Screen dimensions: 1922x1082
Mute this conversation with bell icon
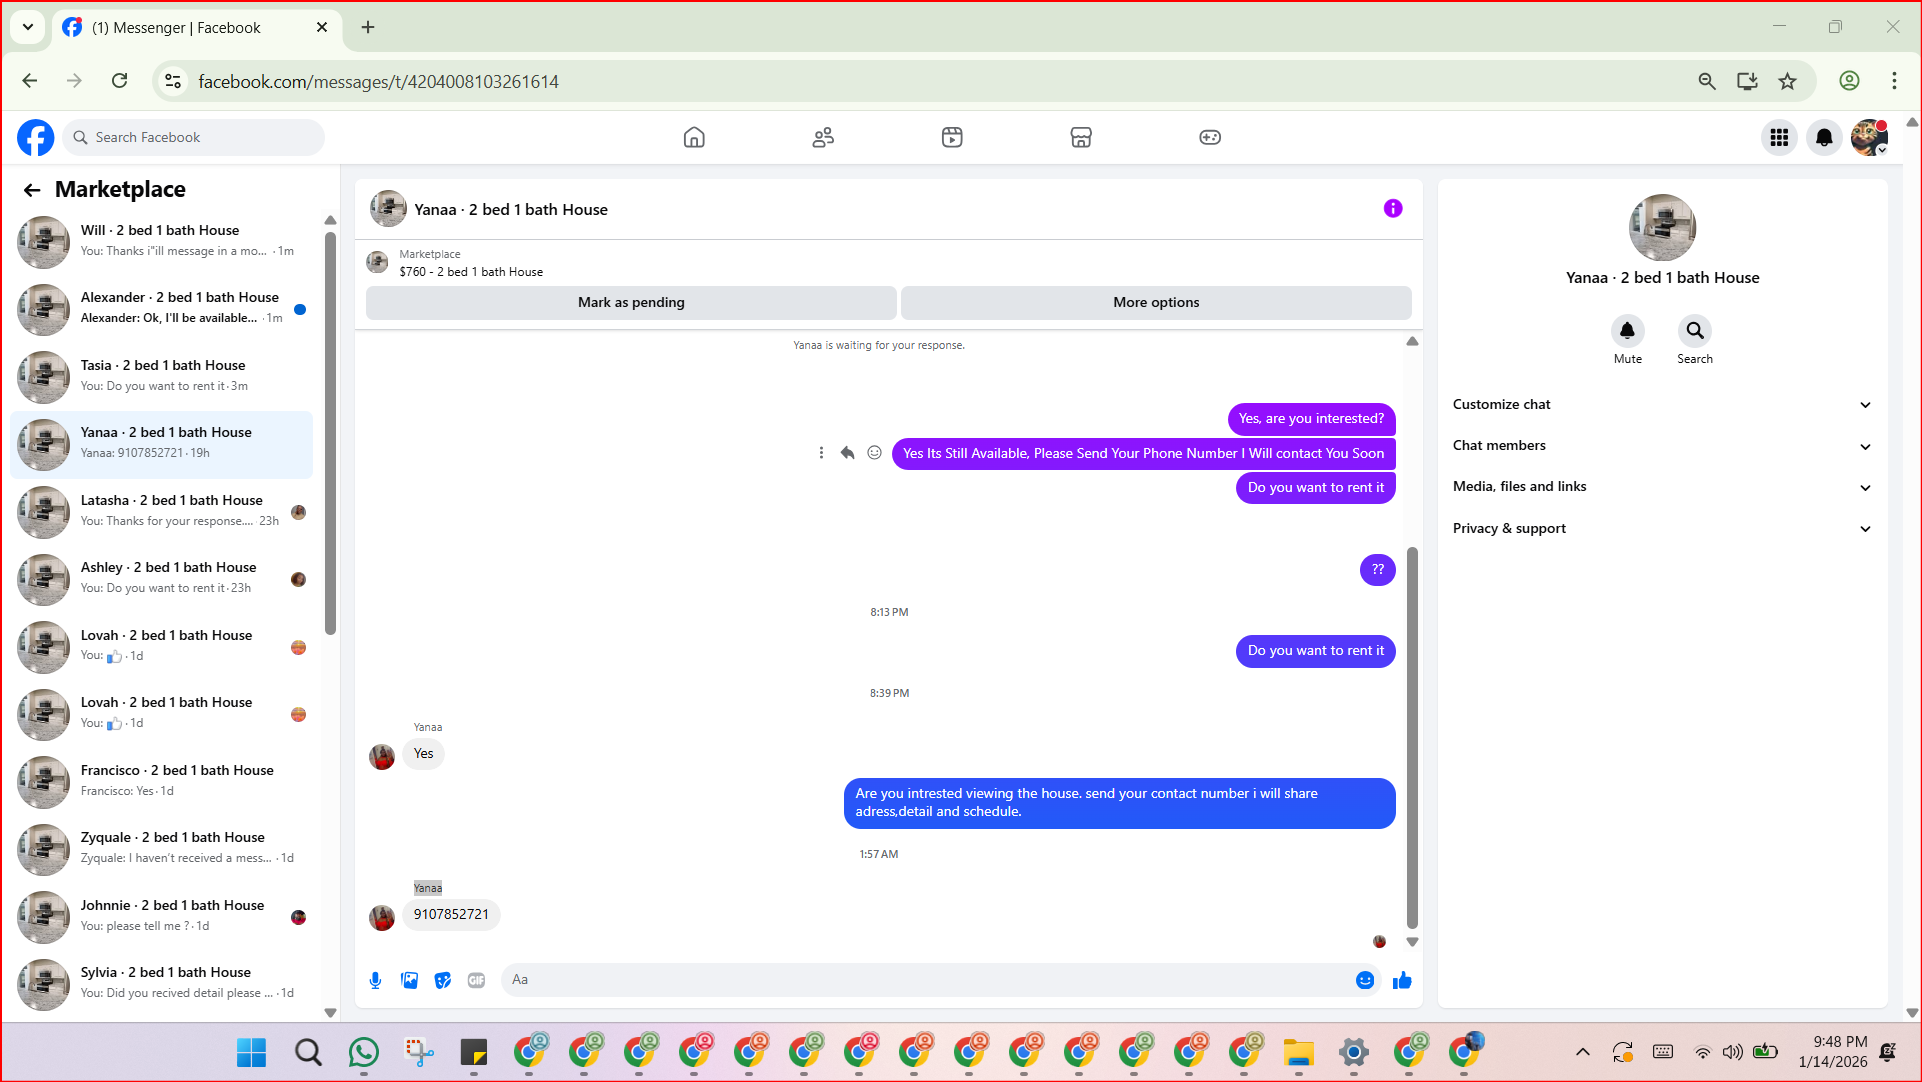1627,331
